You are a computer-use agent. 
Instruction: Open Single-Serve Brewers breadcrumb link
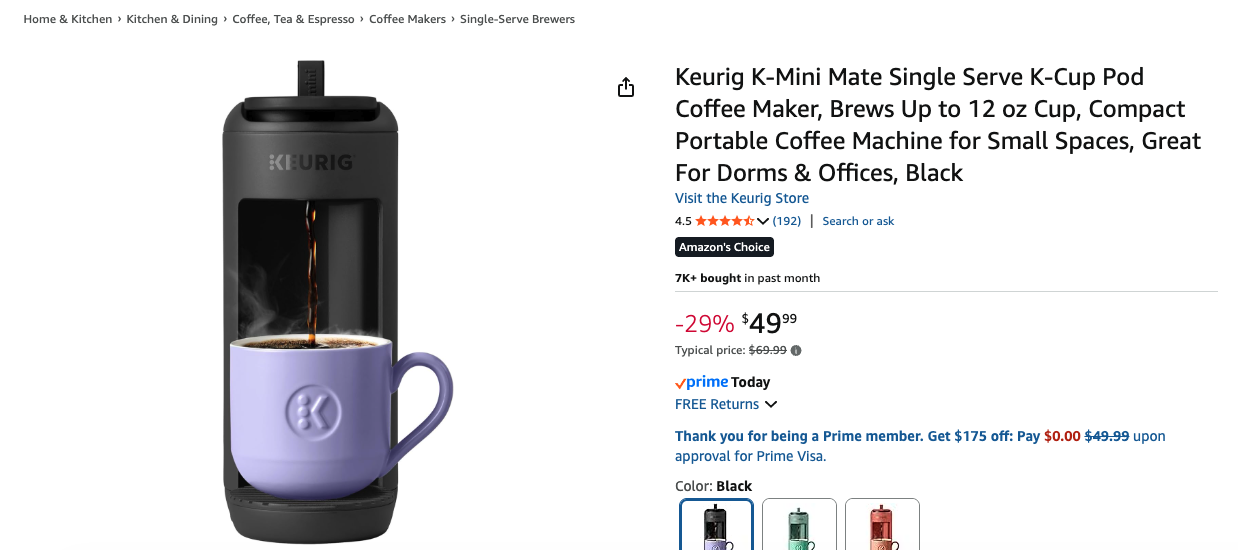click(x=517, y=19)
